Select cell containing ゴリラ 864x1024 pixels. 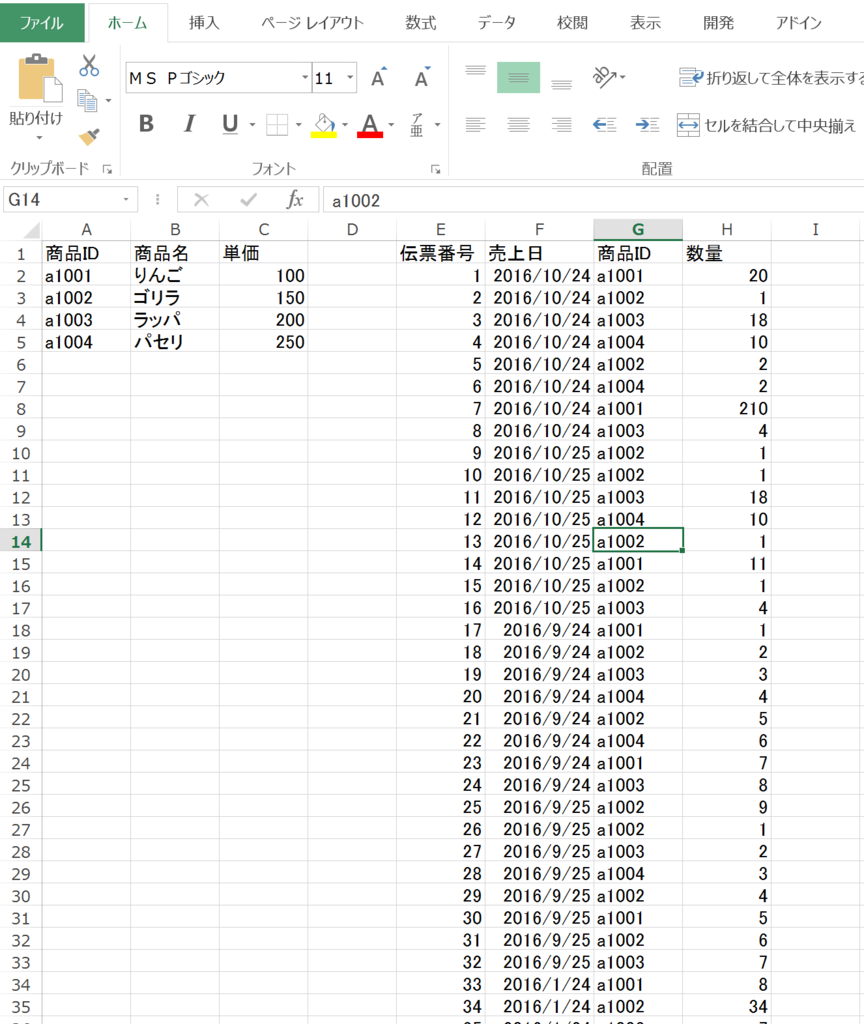pos(174,298)
